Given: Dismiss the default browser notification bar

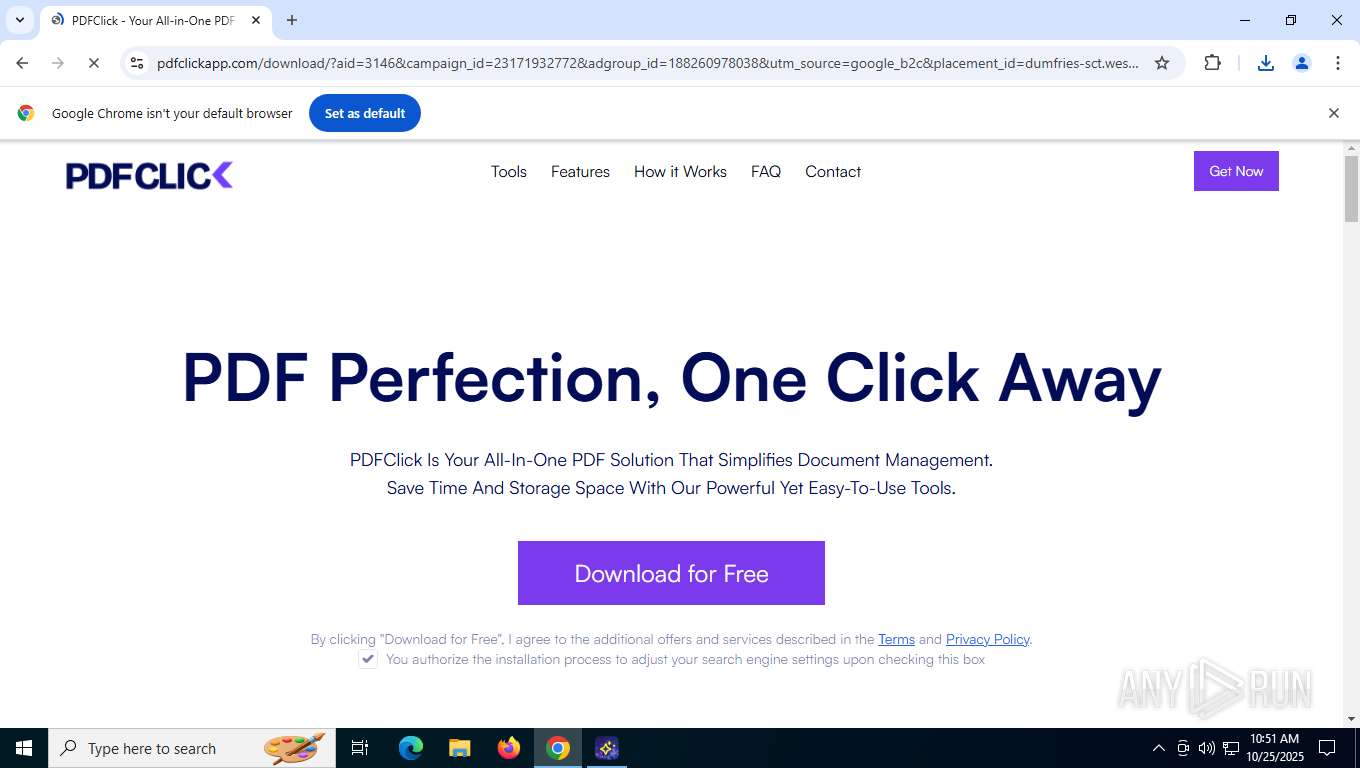Looking at the screenshot, I should (1333, 113).
